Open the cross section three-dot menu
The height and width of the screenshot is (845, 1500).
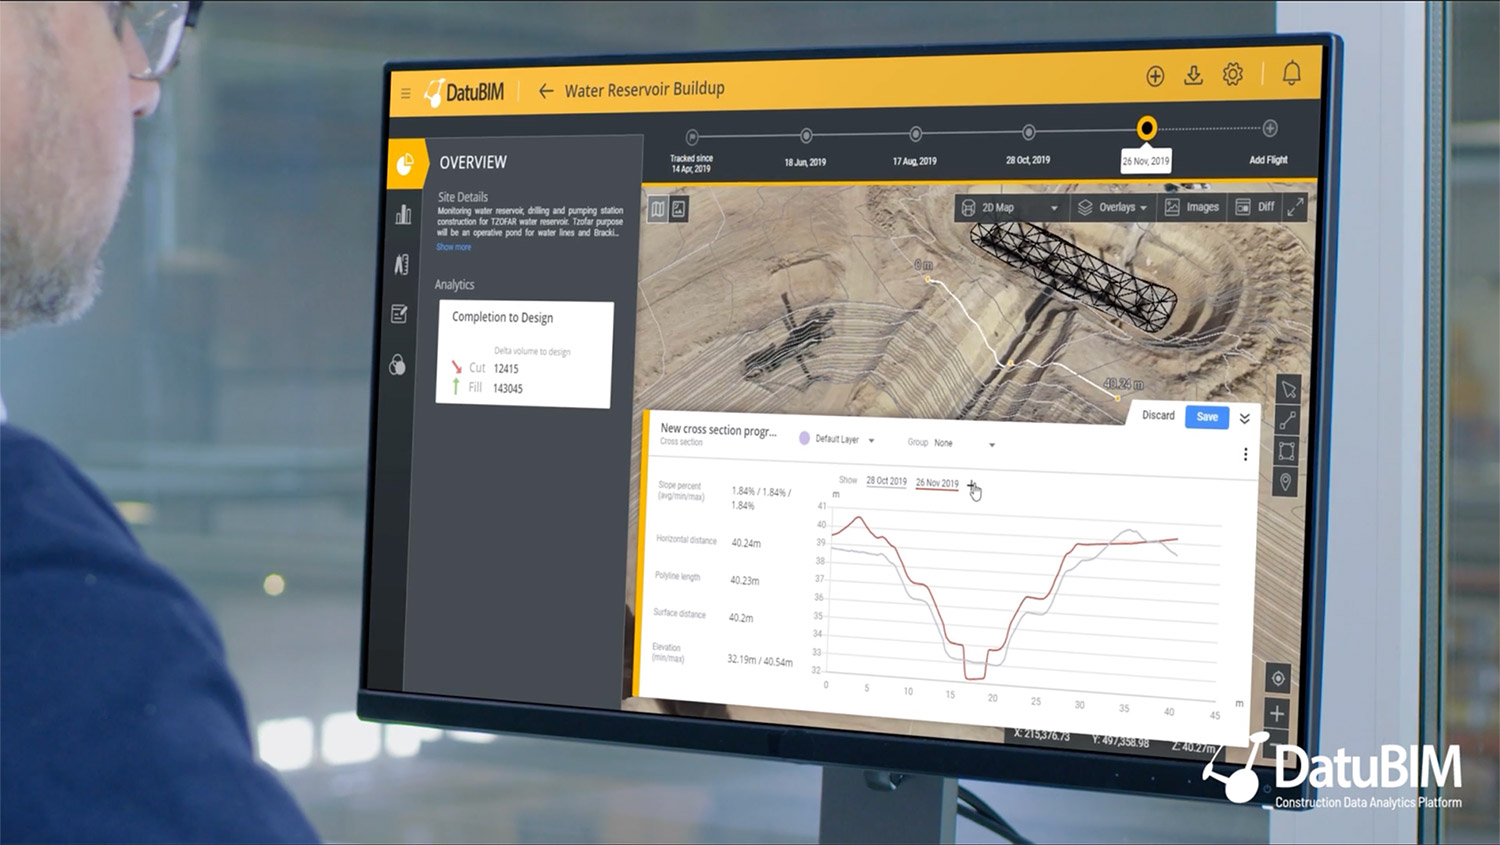pyautogui.click(x=1245, y=454)
